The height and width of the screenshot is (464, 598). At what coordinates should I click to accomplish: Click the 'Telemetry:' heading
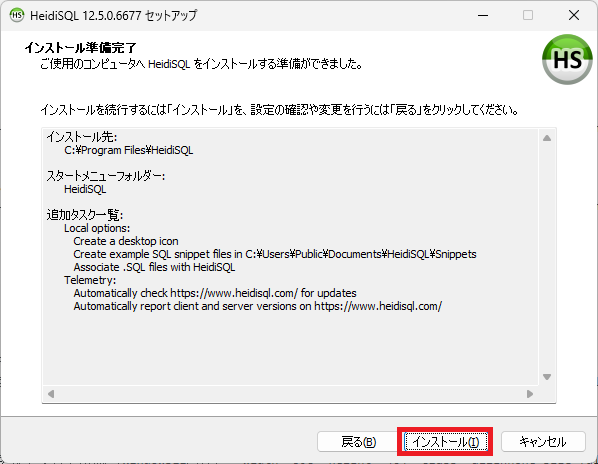click(90, 280)
